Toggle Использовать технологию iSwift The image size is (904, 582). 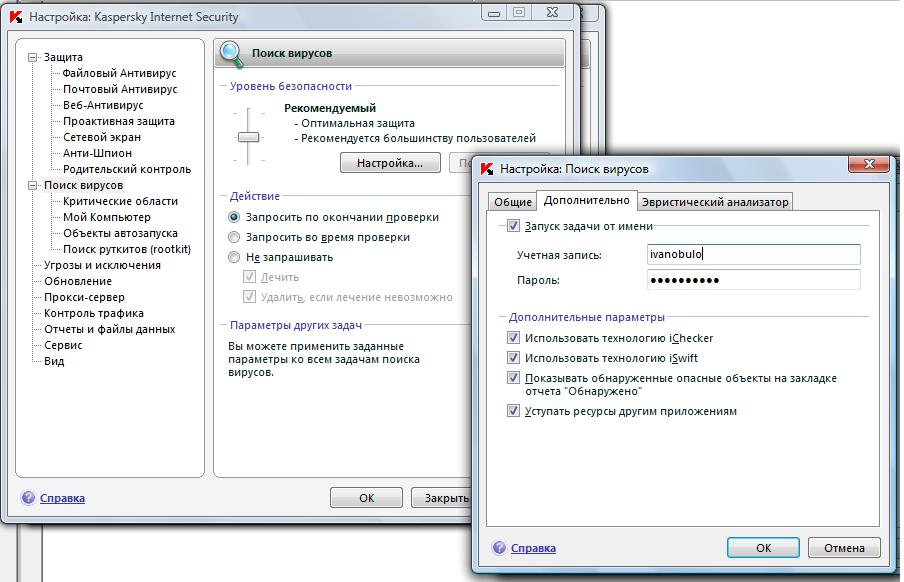click(513, 358)
